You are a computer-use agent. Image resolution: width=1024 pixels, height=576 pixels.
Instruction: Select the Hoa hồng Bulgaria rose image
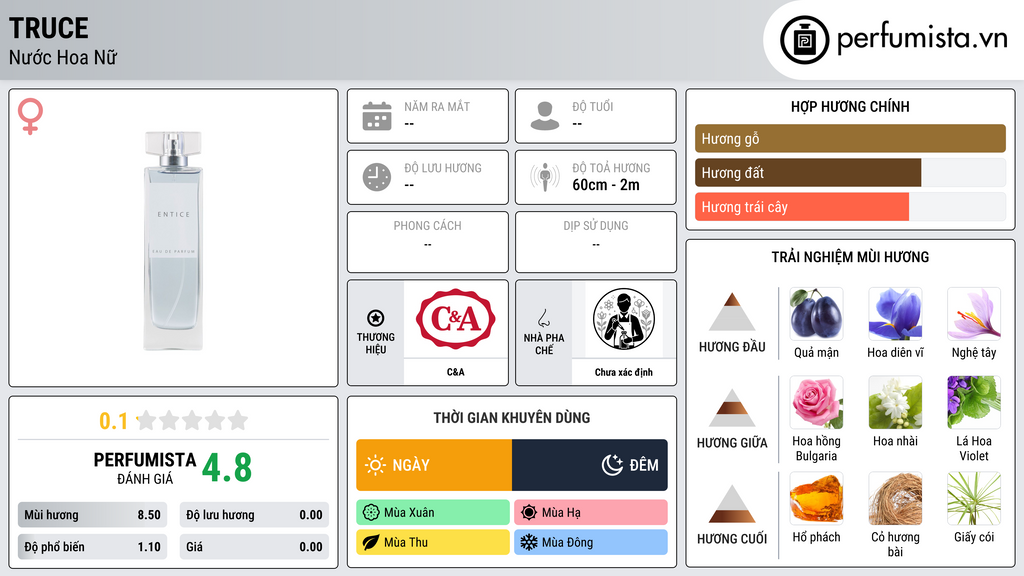(x=816, y=402)
